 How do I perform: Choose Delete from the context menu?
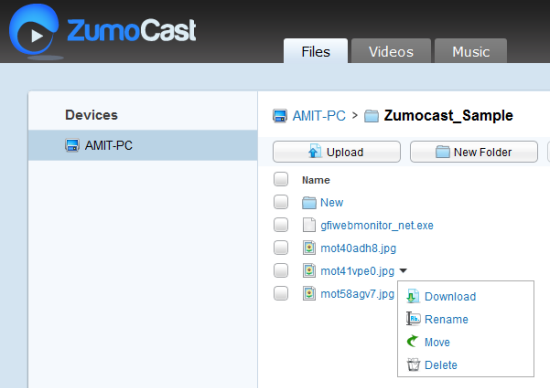[441, 365]
